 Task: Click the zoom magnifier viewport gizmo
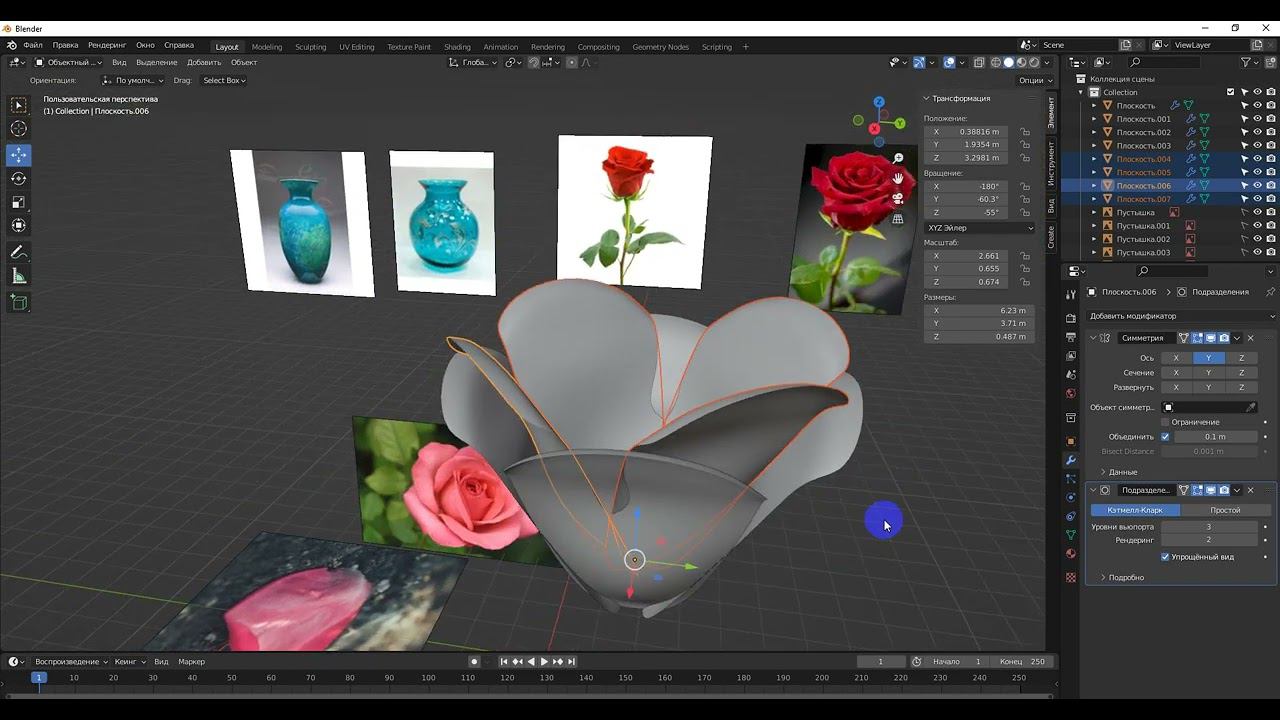coord(898,159)
